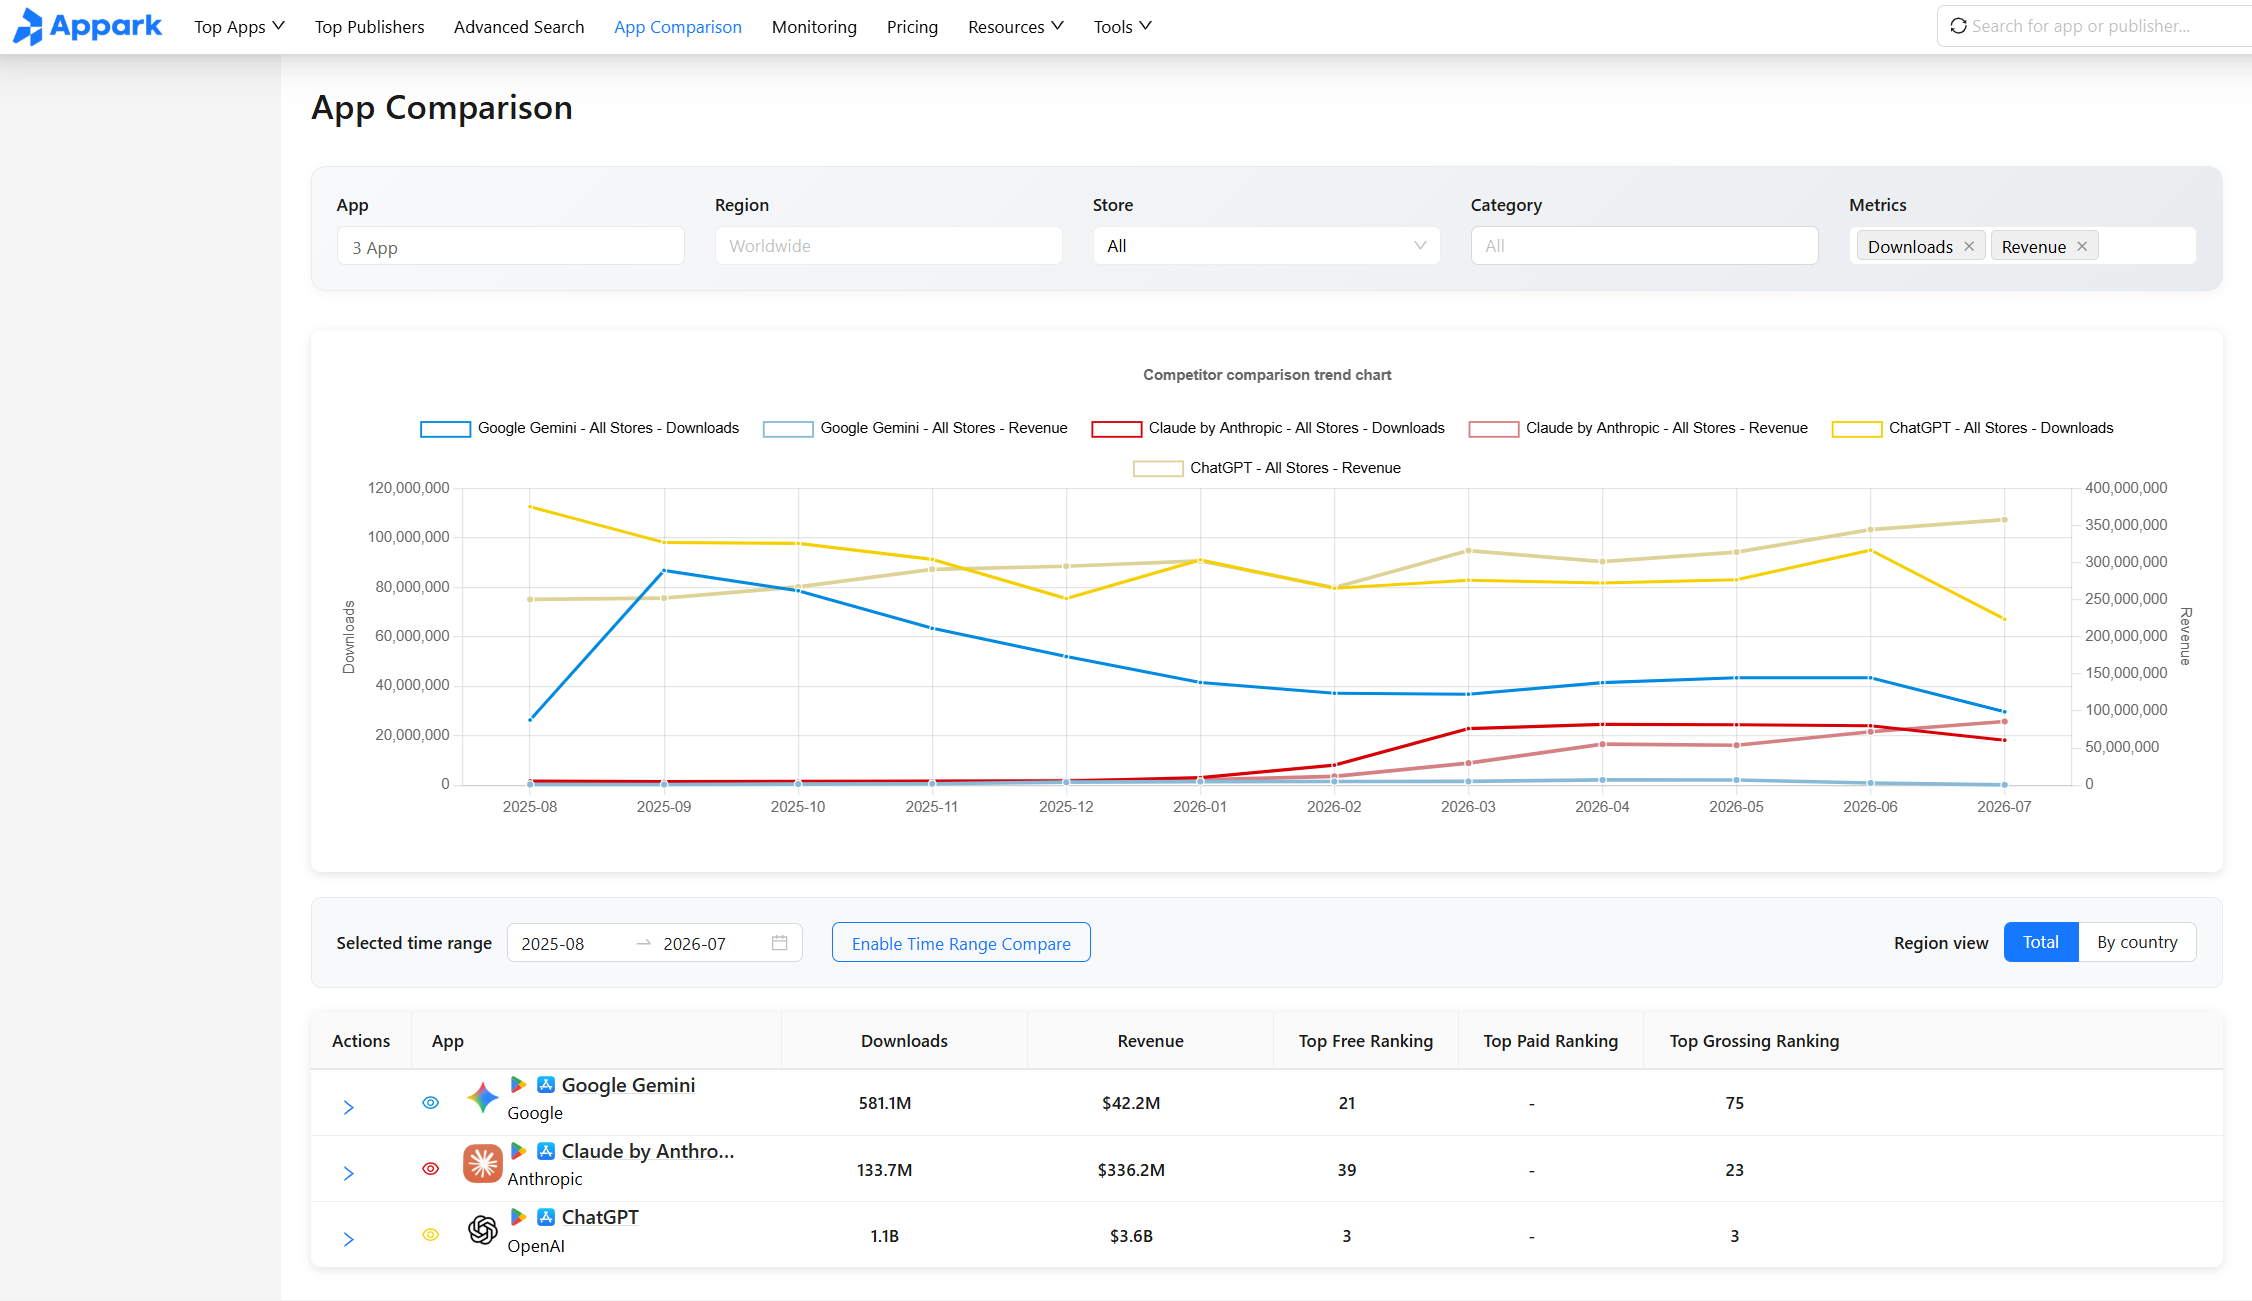The width and height of the screenshot is (2252, 1301).
Task: Open the Monitoring page
Action: [x=814, y=27]
